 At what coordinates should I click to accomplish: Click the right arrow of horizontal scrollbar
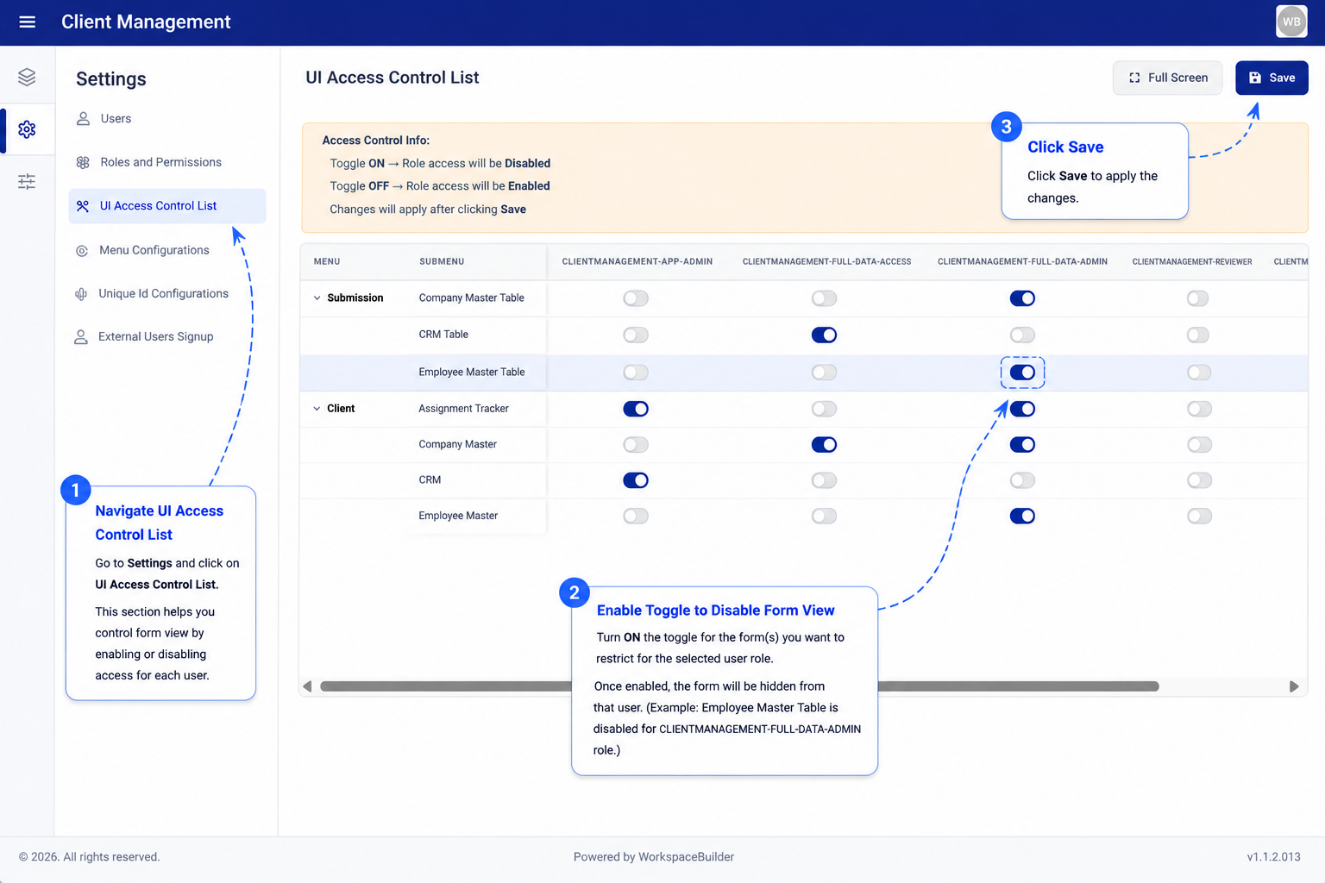point(1294,686)
